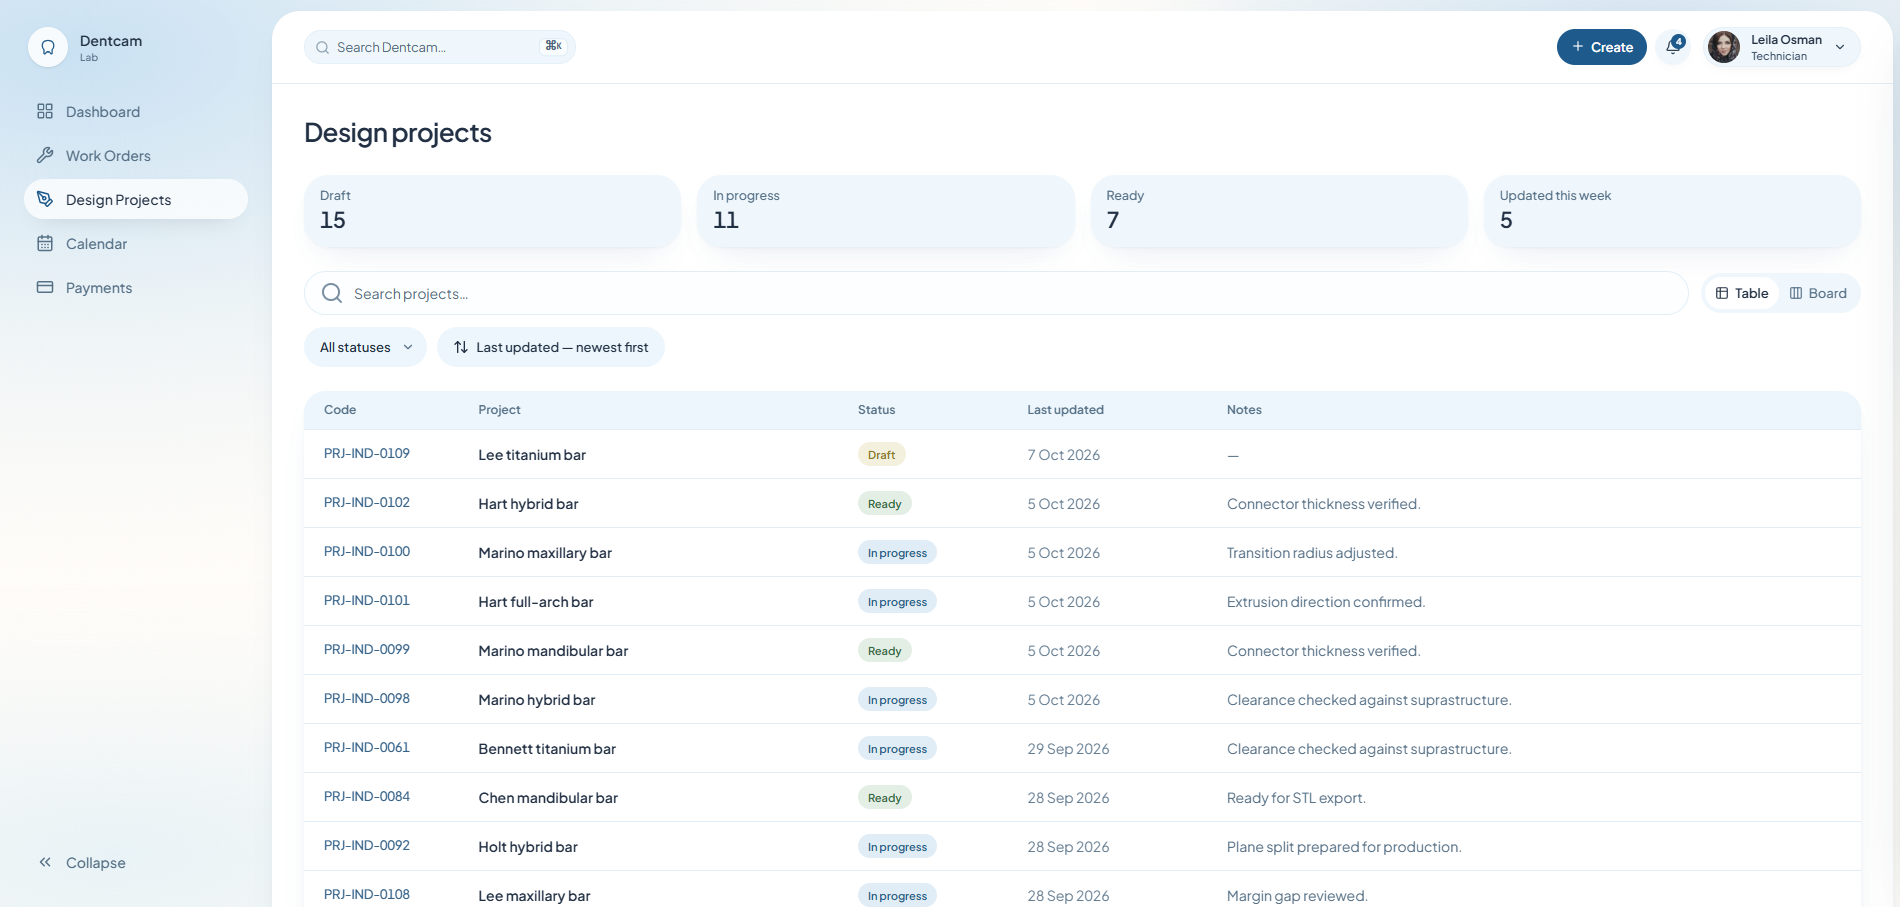Screen dimensions: 1900x907
Task: Open Last updated — newest first sort menu
Action: [551, 347]
